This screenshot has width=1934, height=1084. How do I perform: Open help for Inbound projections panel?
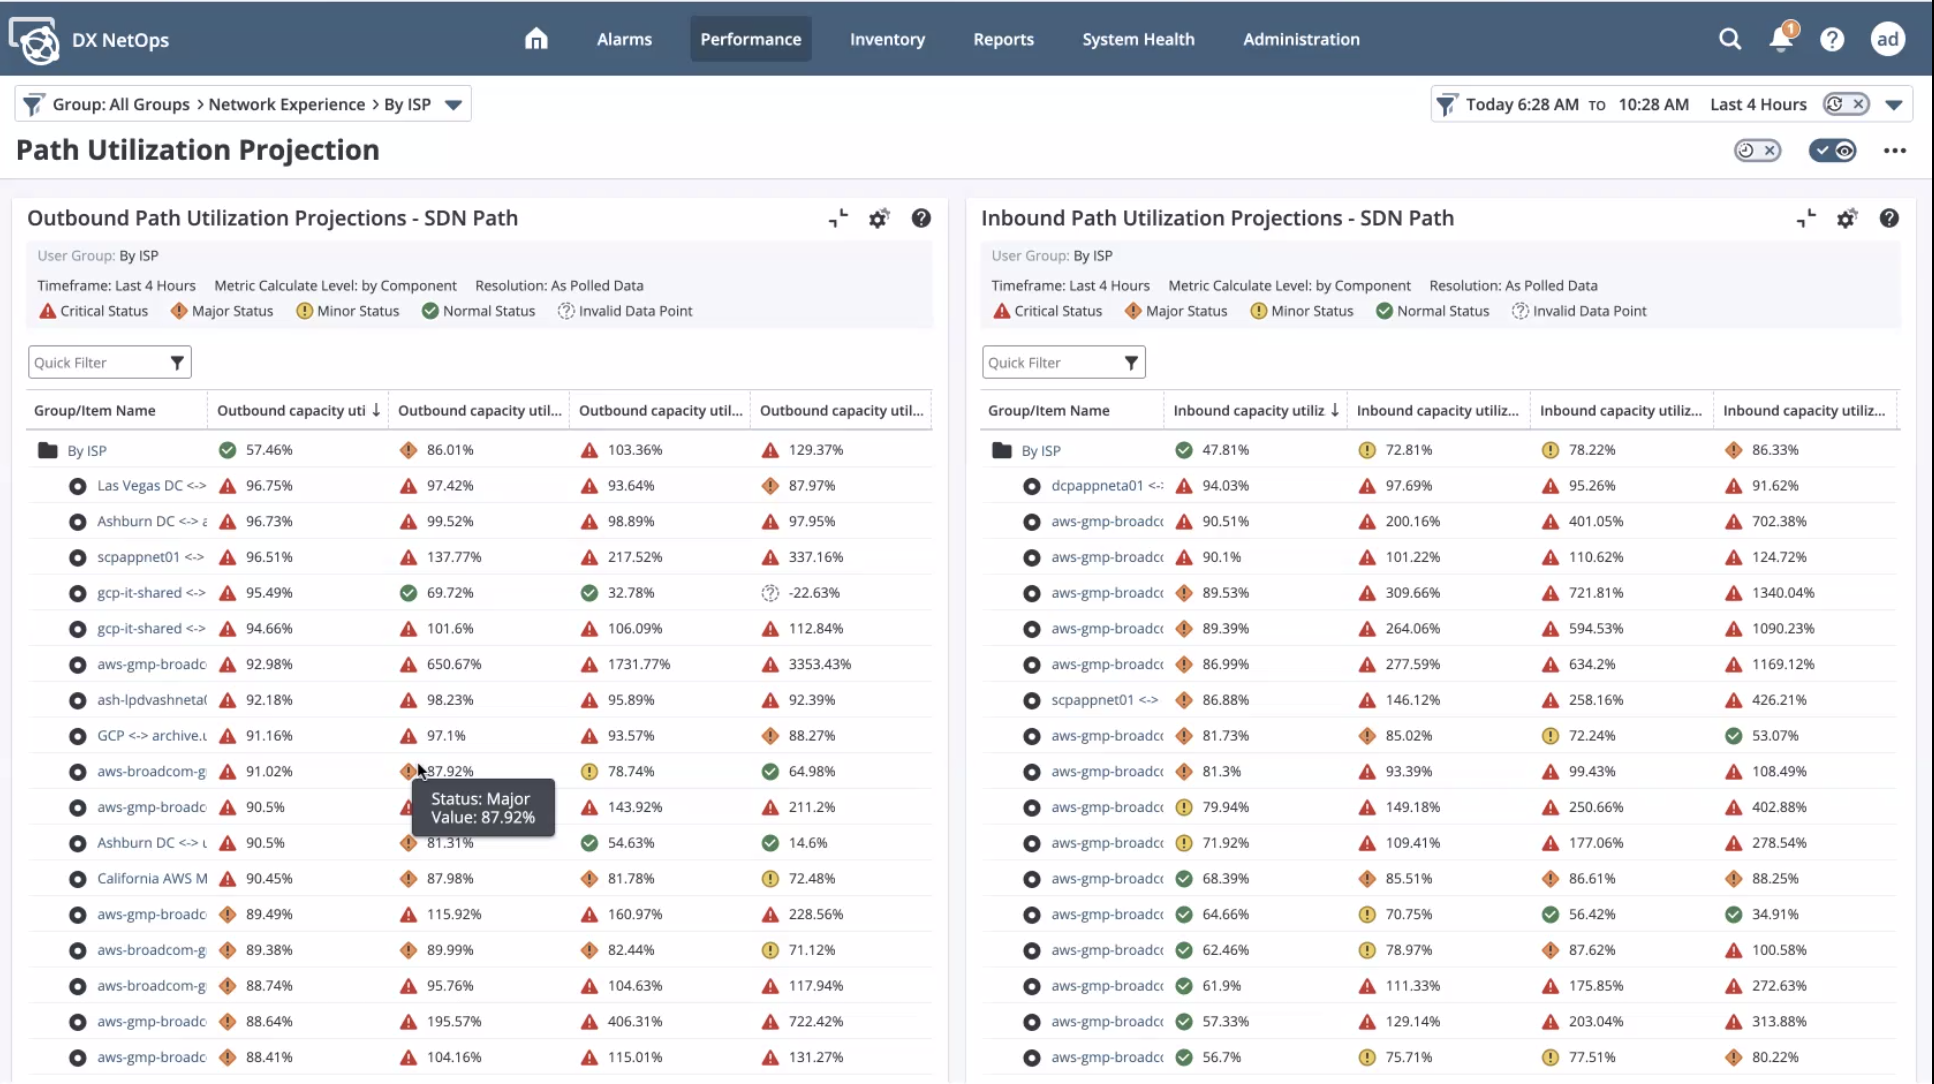click(1888, 218)
